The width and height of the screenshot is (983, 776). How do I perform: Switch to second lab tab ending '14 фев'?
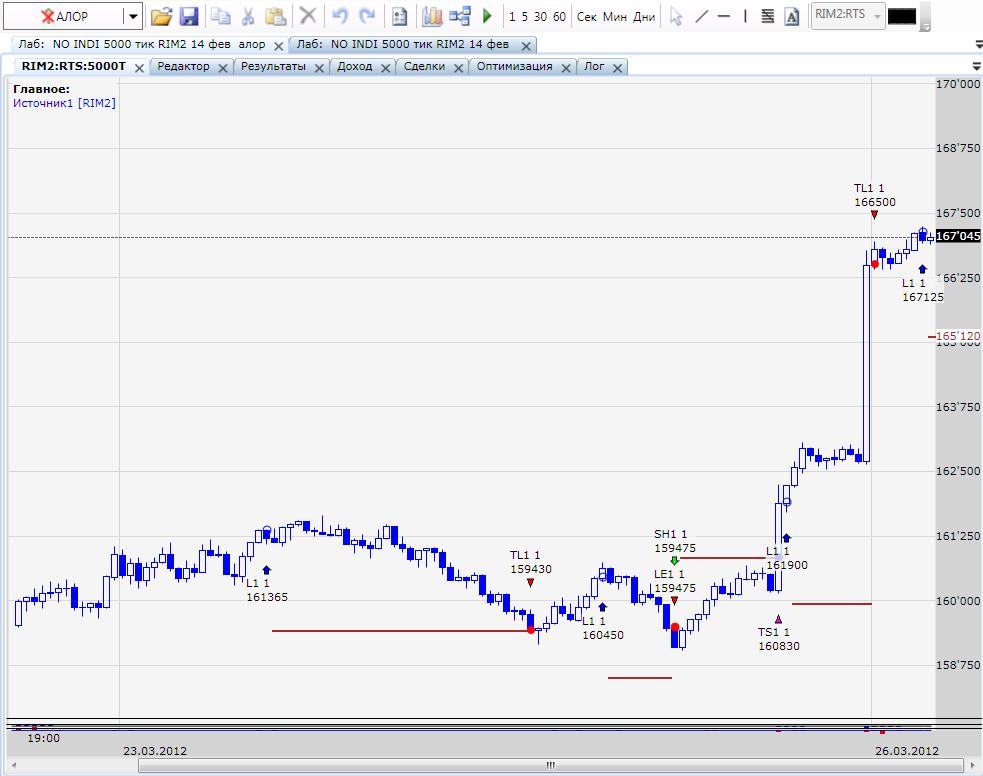(402, 45)
